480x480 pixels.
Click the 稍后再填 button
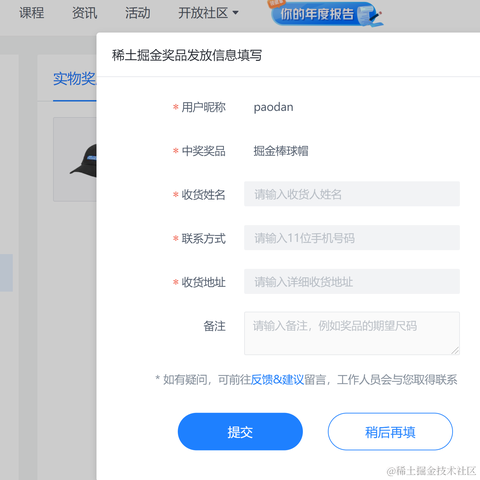click(x=390, y=432)
